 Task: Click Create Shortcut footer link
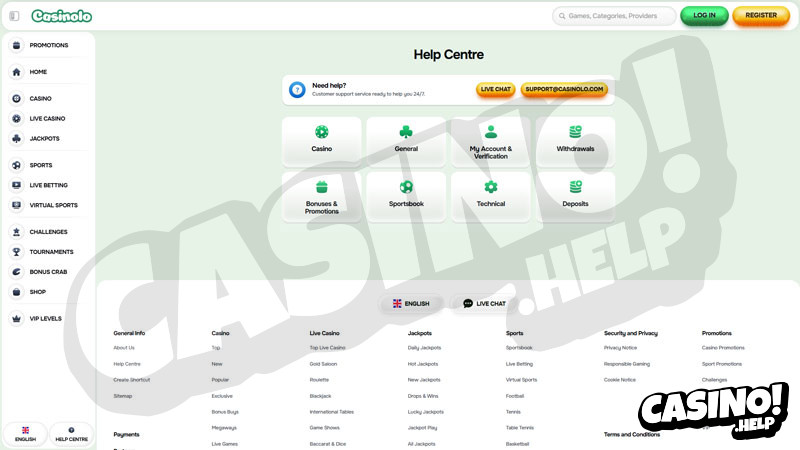point(132,380)
